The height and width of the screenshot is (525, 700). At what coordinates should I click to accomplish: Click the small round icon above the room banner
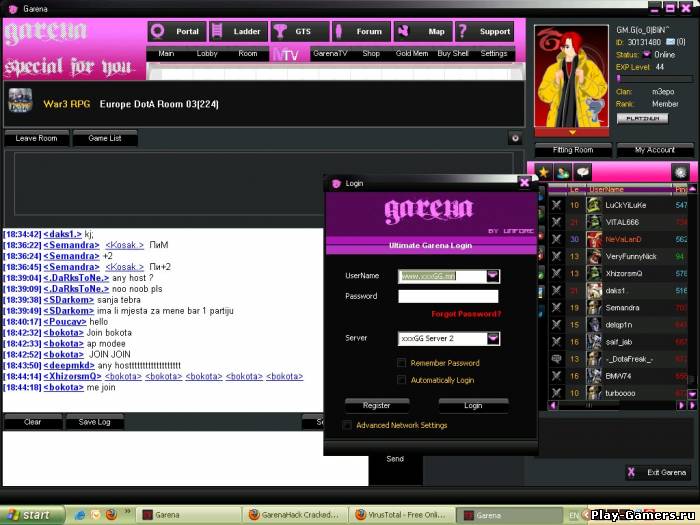coord(515,138)
